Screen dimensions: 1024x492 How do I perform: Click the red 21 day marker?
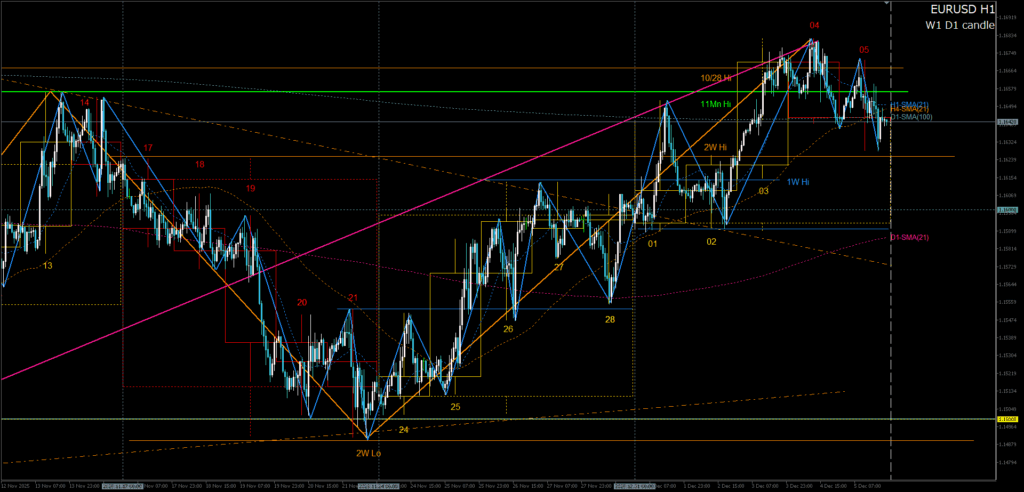[x=353, y=298]
